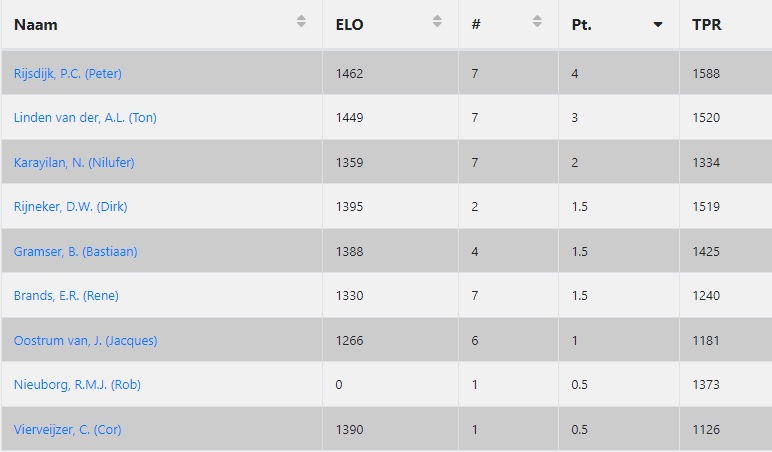The height and width of the screenshot is (452, 772).
Task: Click TPR value 1588 in first row
Action: point(706,73)
